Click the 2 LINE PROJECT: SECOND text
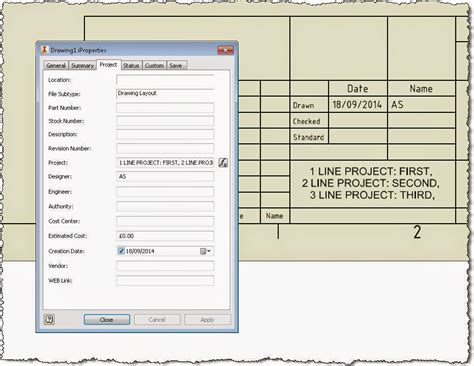The image size is (474, 366). [371, 183]
